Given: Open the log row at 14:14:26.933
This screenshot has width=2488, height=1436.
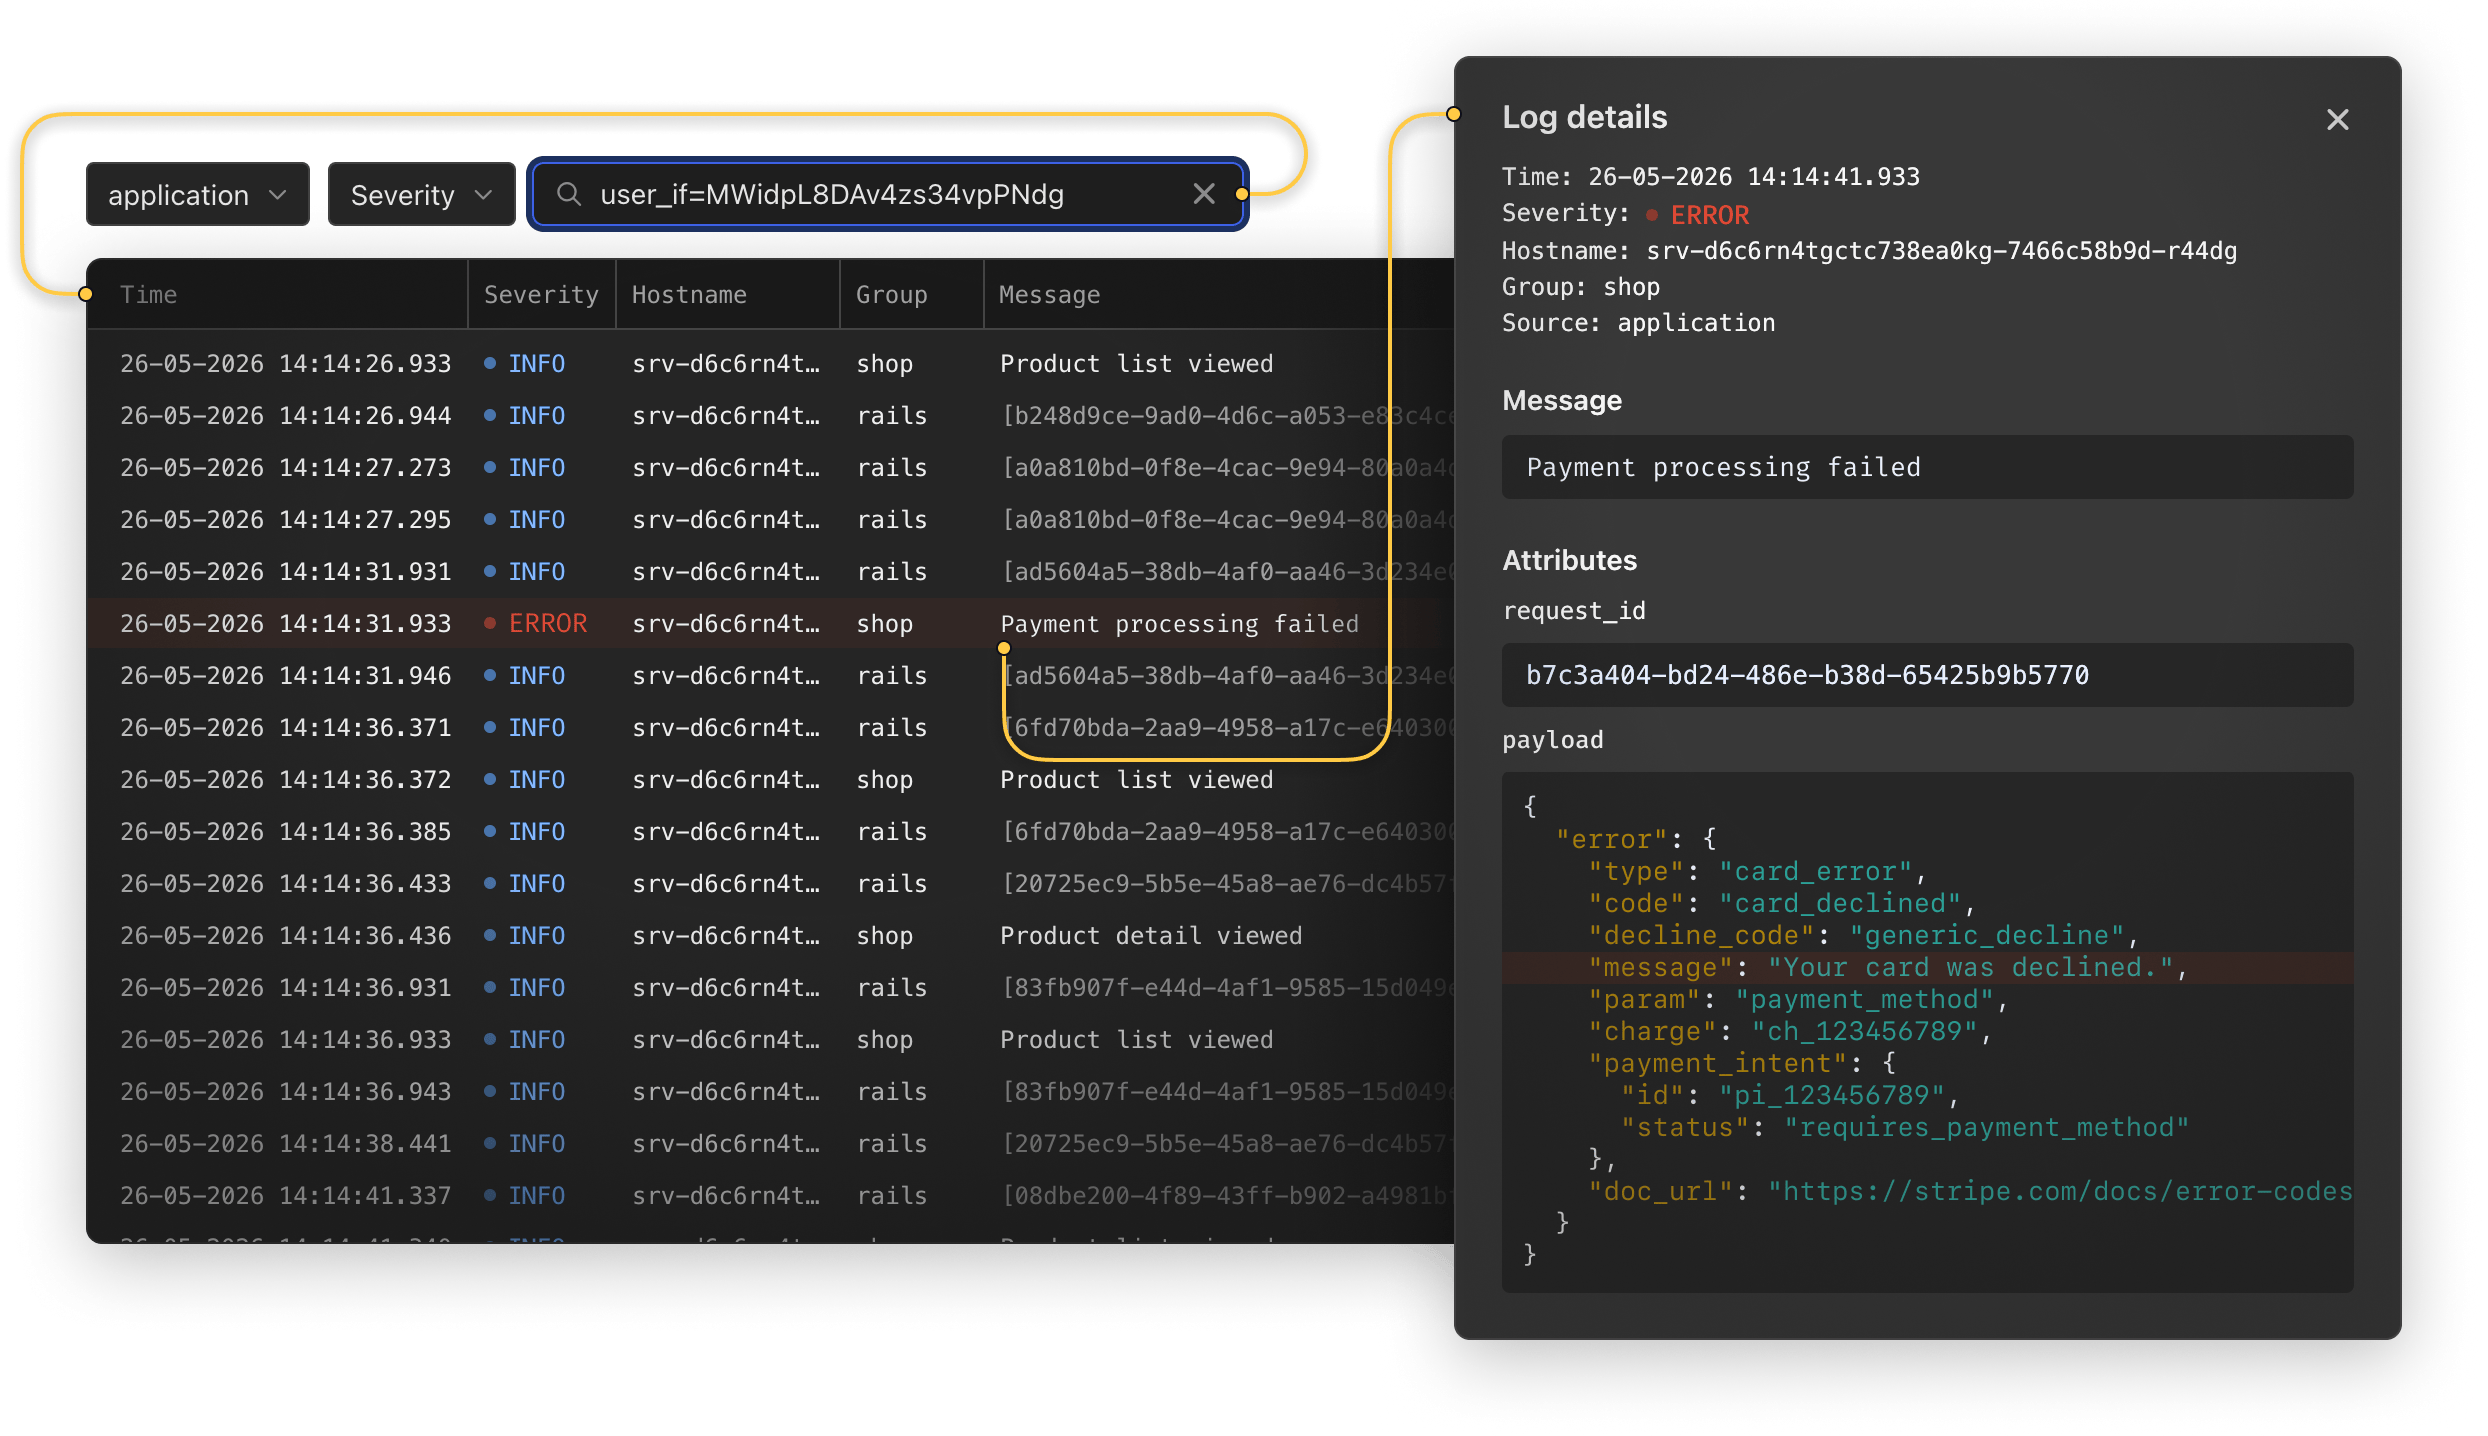Looking at the screenshot, I should [x=770, y=363].
